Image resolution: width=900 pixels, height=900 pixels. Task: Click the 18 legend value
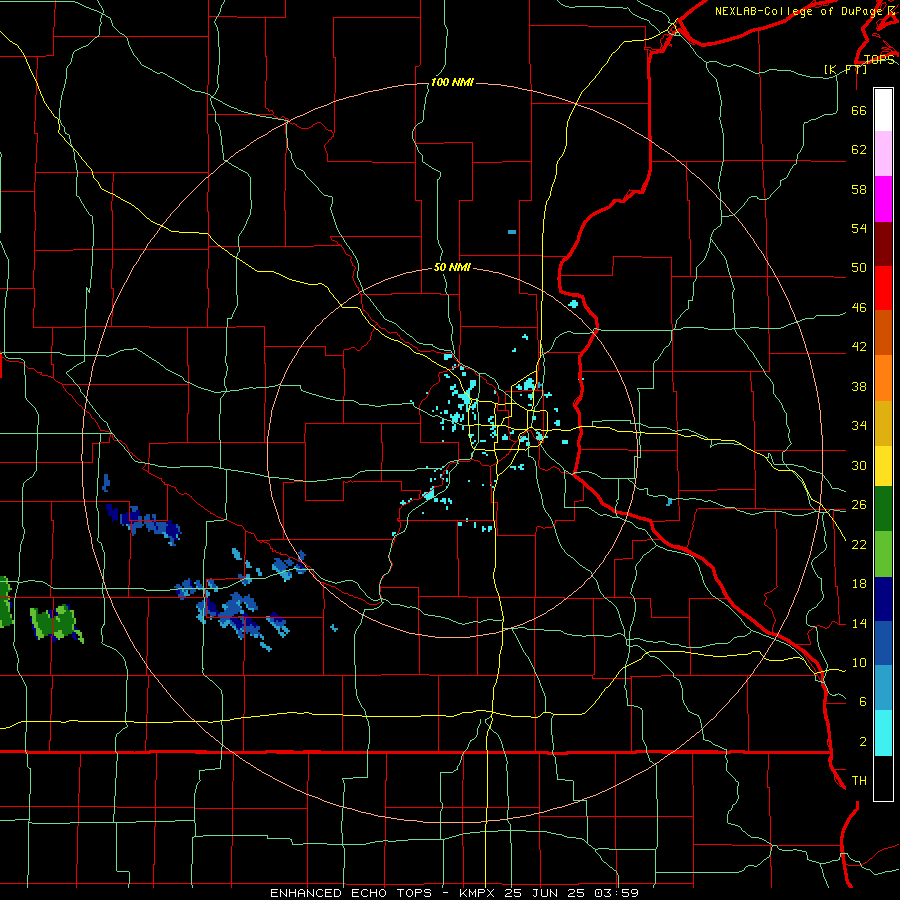tap(859, 583)
